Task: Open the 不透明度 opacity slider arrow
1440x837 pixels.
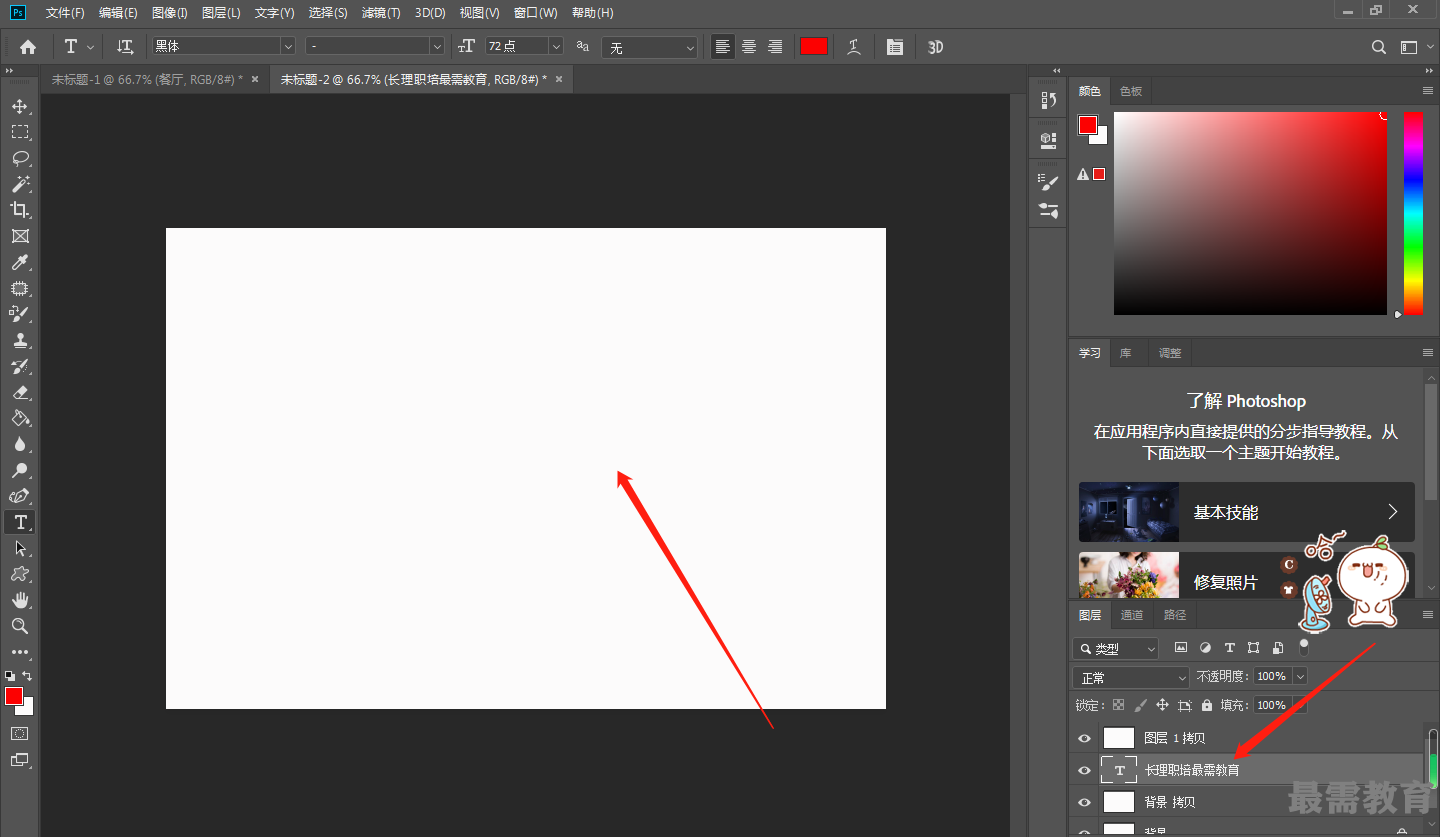Action: click(x=1300, y=676)
